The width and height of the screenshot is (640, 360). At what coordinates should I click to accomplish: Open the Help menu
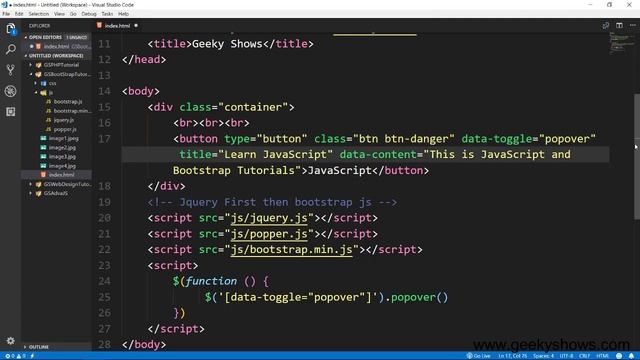(x=123, y=14)
